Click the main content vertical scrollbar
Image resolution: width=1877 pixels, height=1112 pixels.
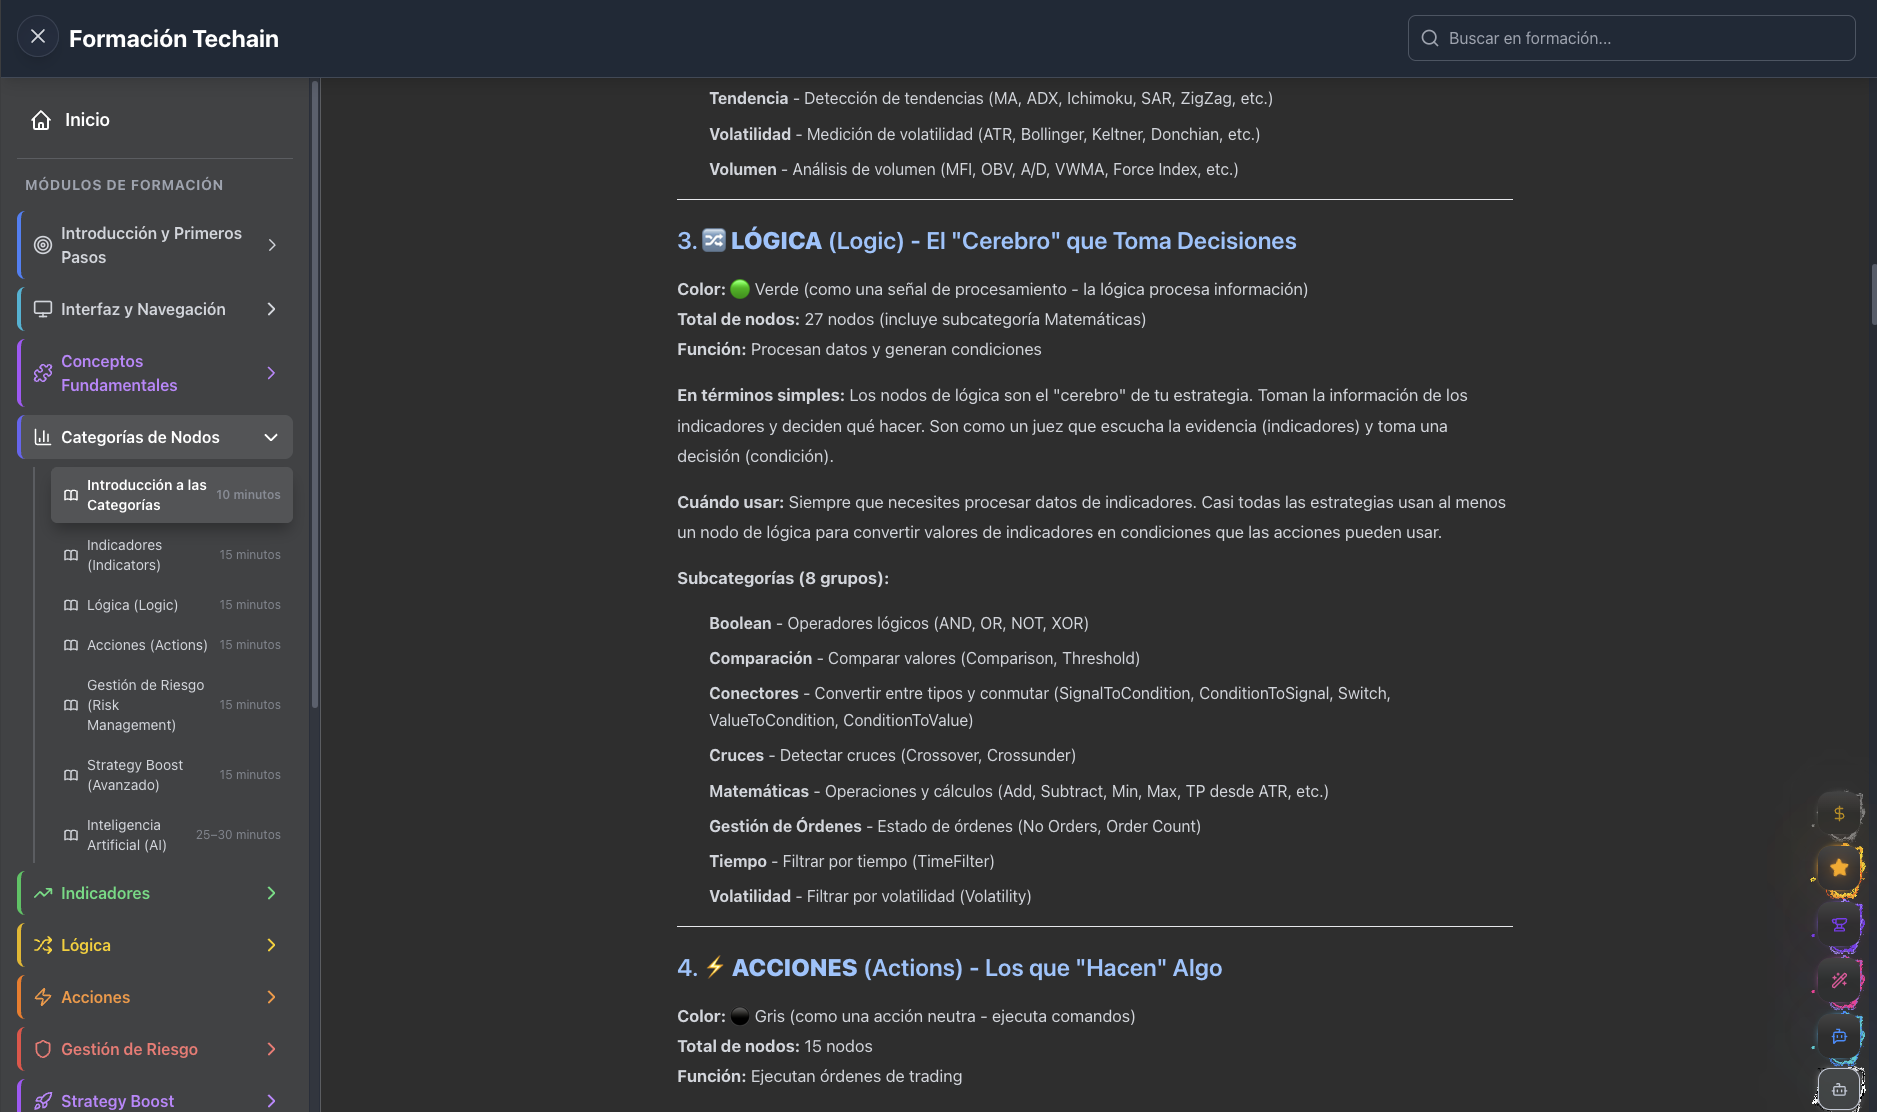pyautogui.click(x=1872, y=295)
